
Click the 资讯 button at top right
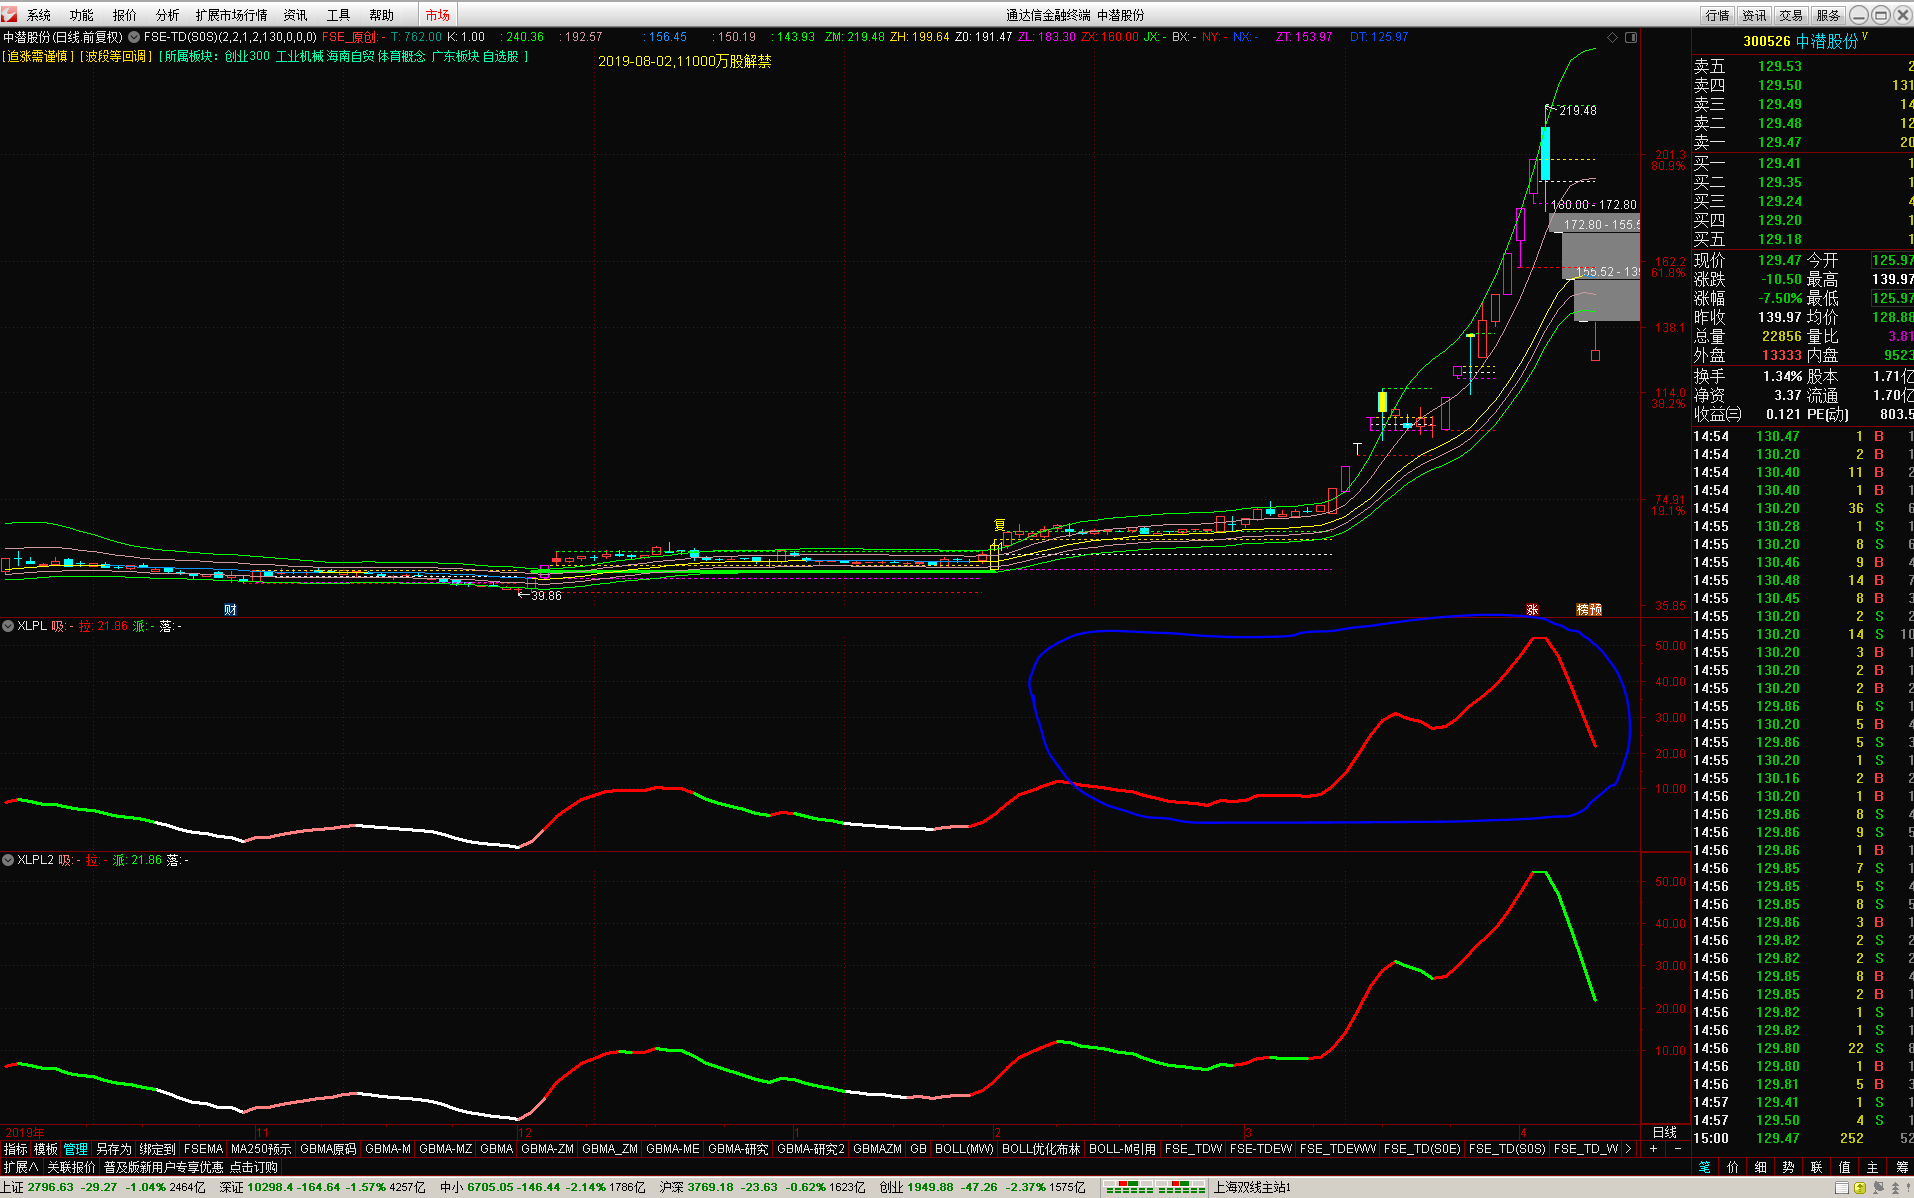1755,15
